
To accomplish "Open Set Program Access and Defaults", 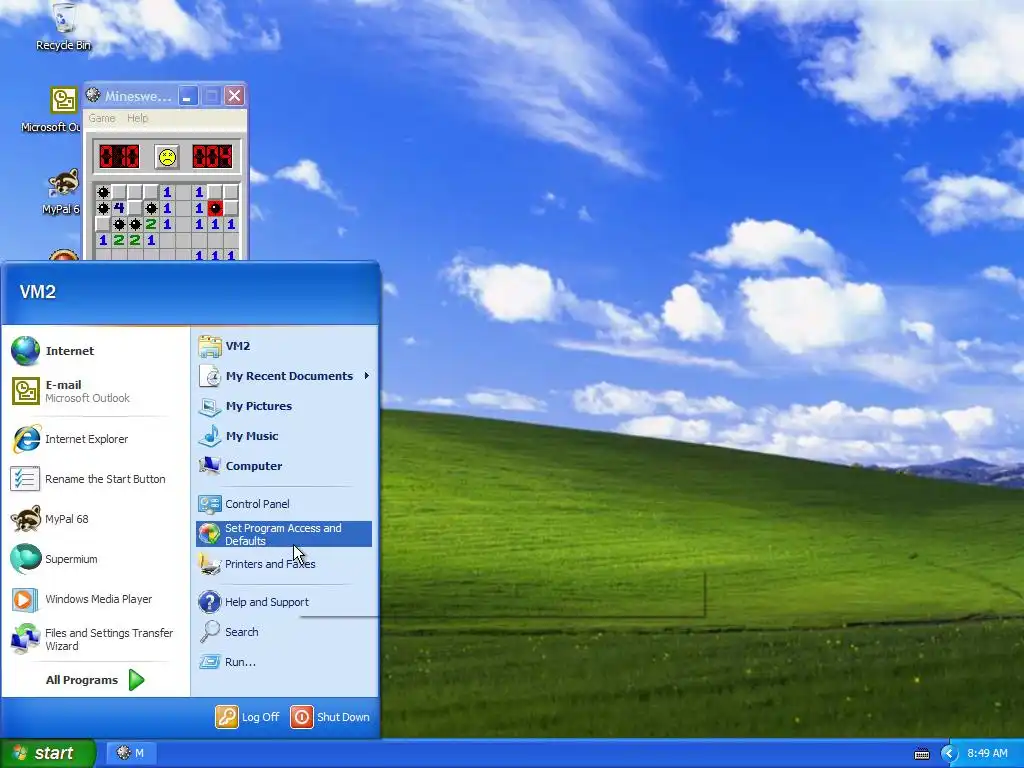I will tap(284, 534).
